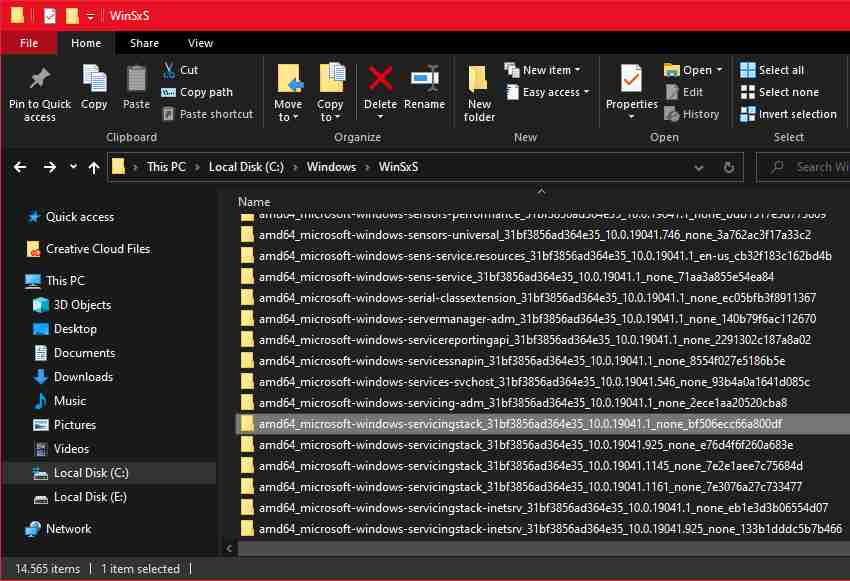This screenshot has width=850, height=581.
Task: Go back with the left arrow button
Action: [x=20, y=167]
